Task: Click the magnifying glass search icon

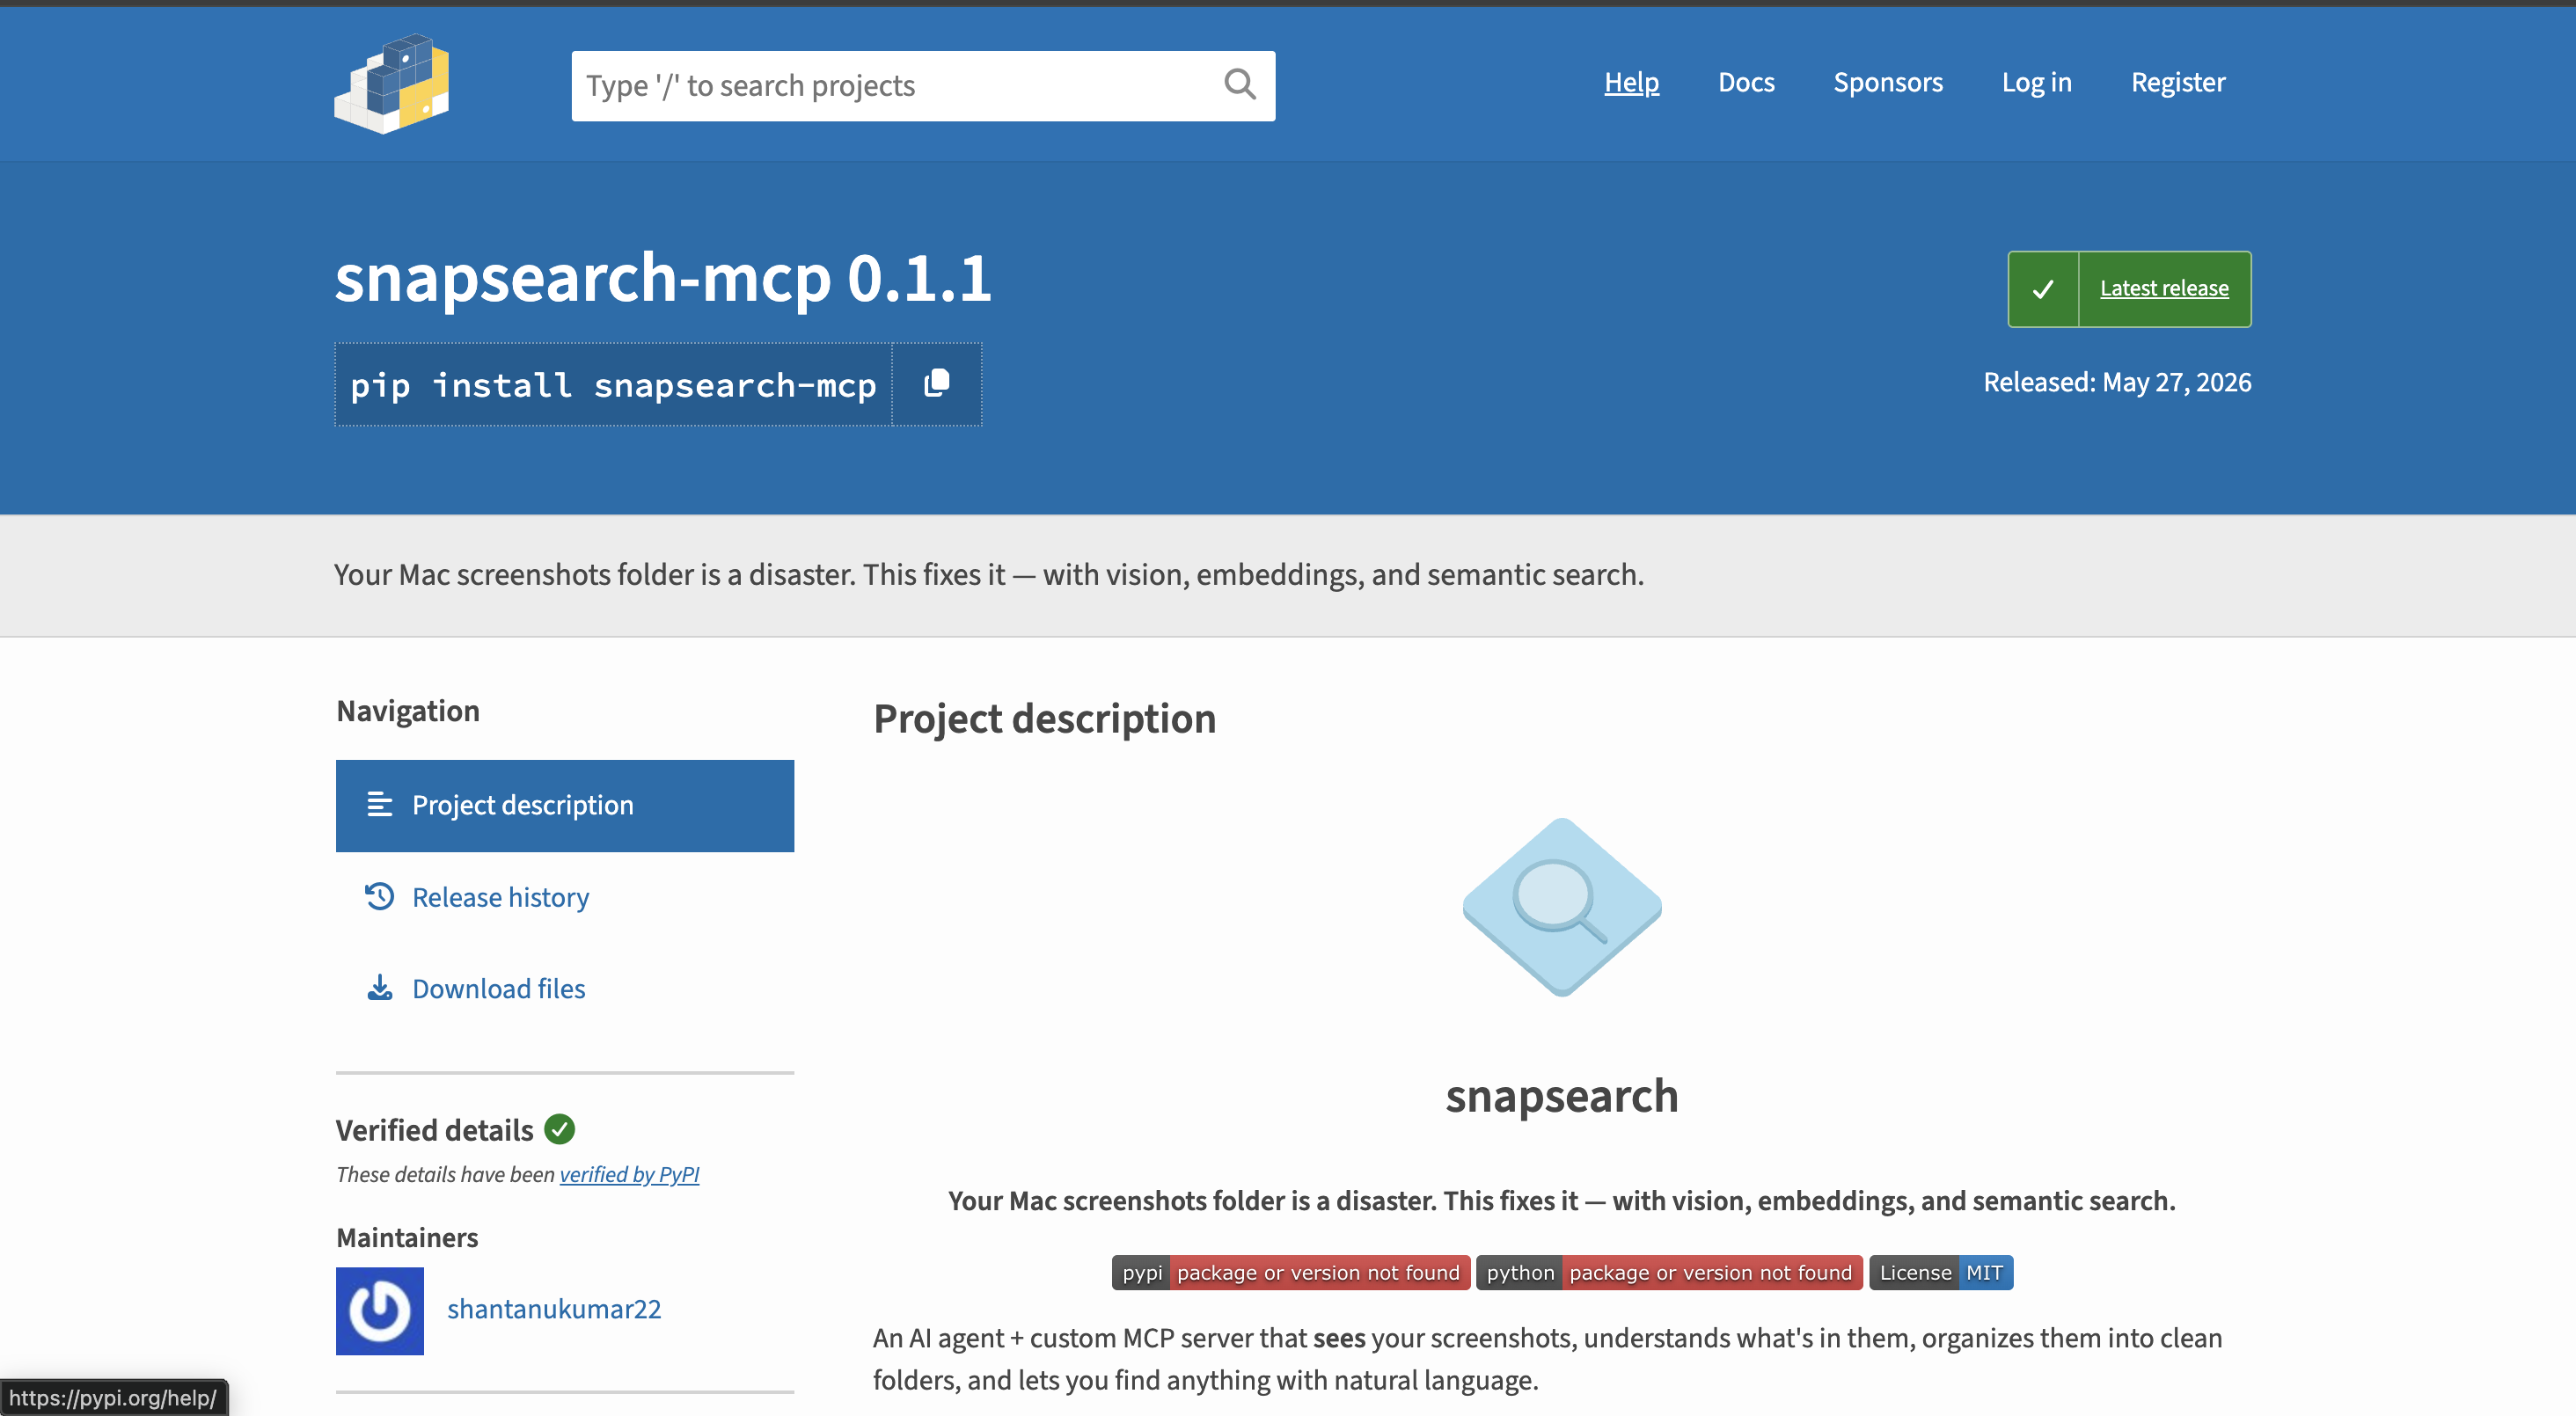Action: pyautogui.click(x=1239, y=84)
